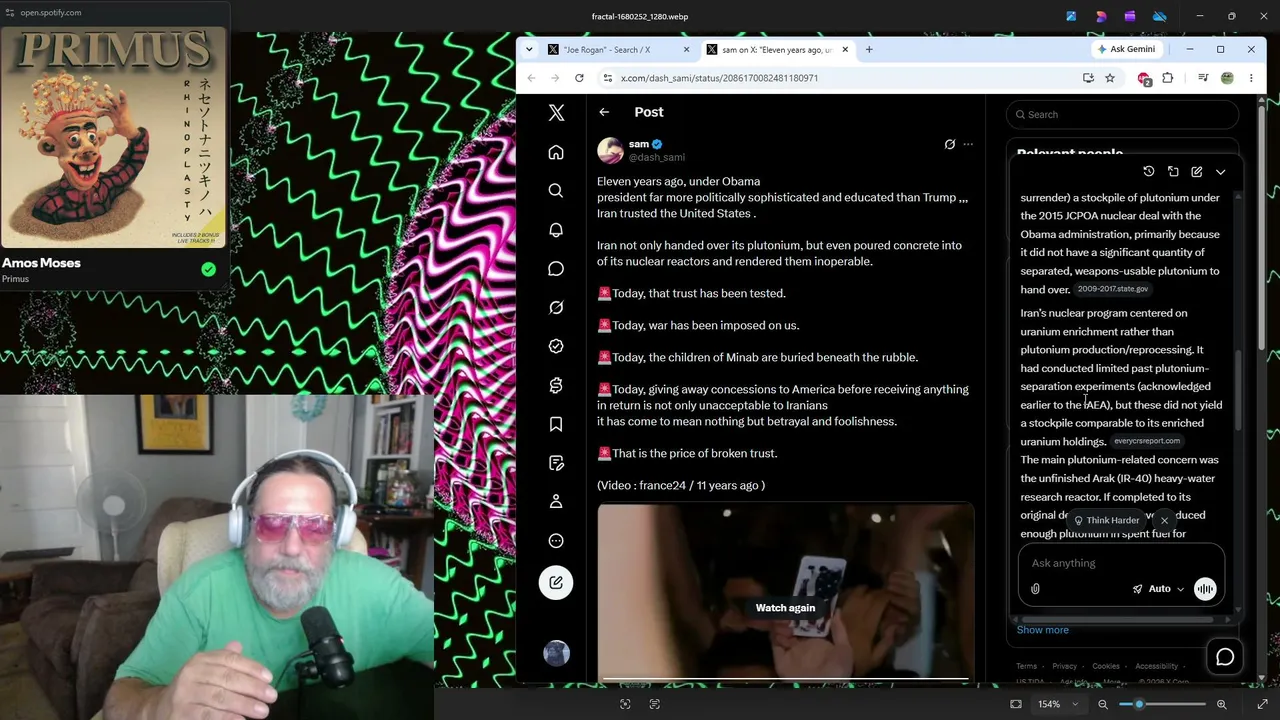Open the Terms footer link
This screenshot has width=1280, height=720.
pyautogui.click(x=1027, y=666)
